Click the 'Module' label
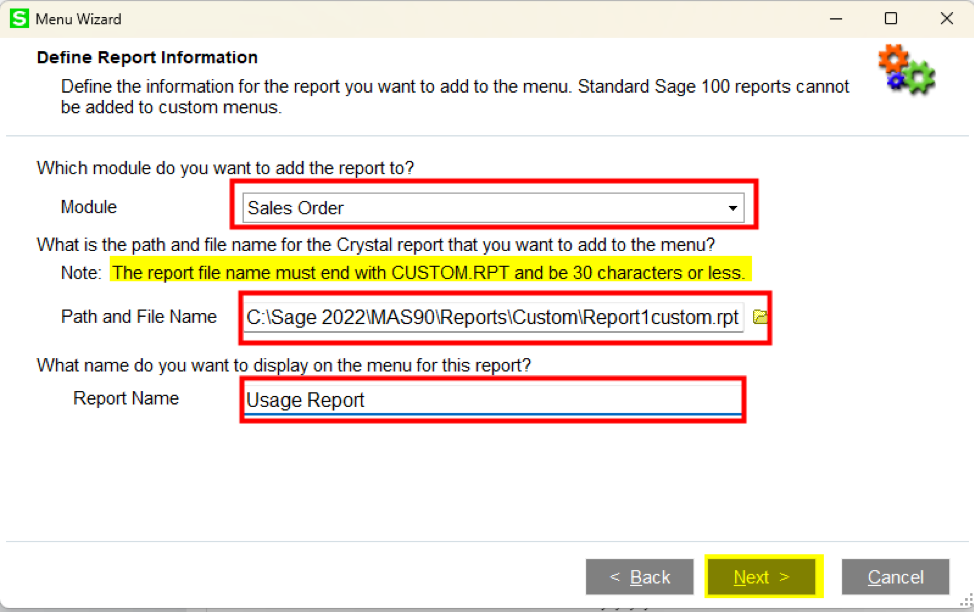The height and width of the screenshot is (612, 974). [x=89, y=207]
